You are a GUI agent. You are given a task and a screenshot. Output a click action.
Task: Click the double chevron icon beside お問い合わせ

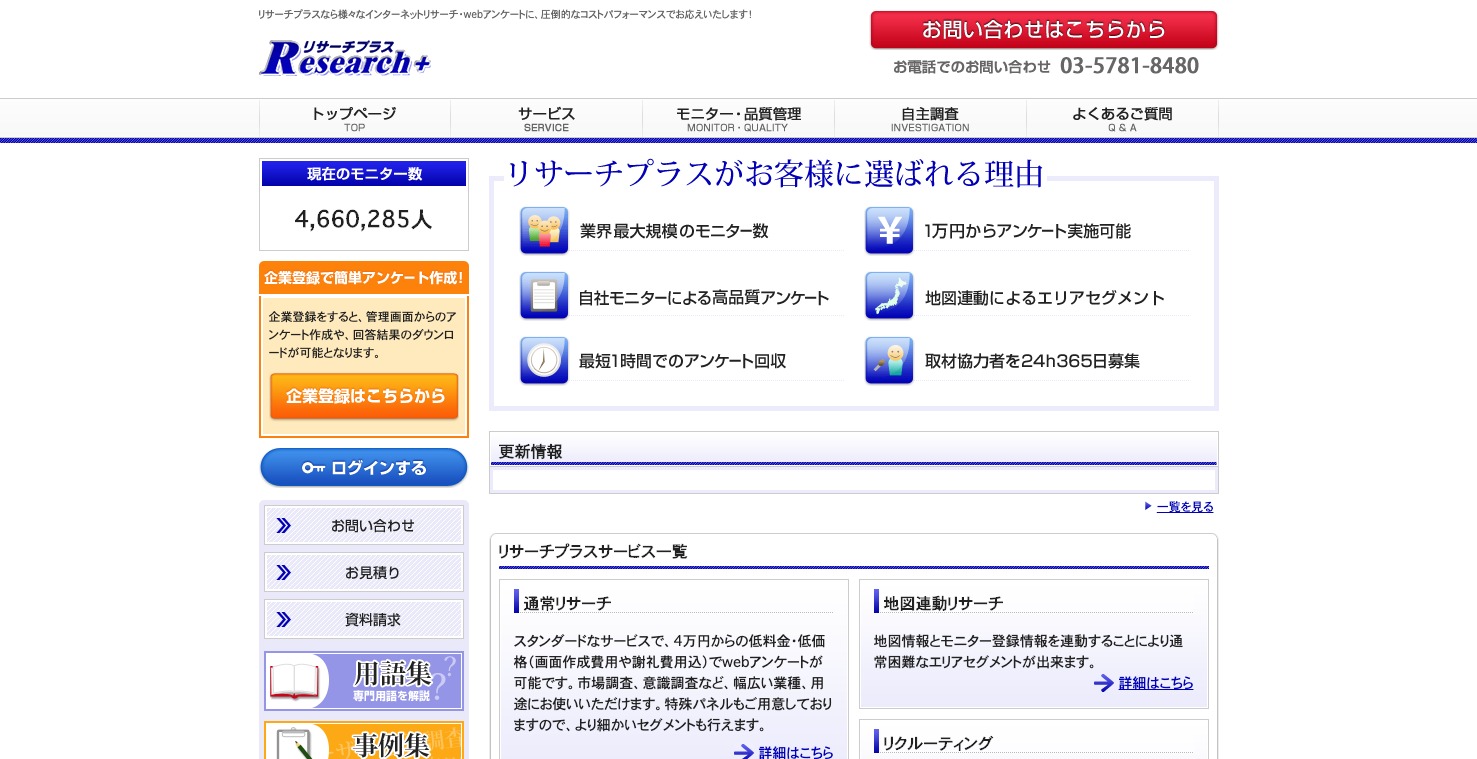tap(283, 525)
